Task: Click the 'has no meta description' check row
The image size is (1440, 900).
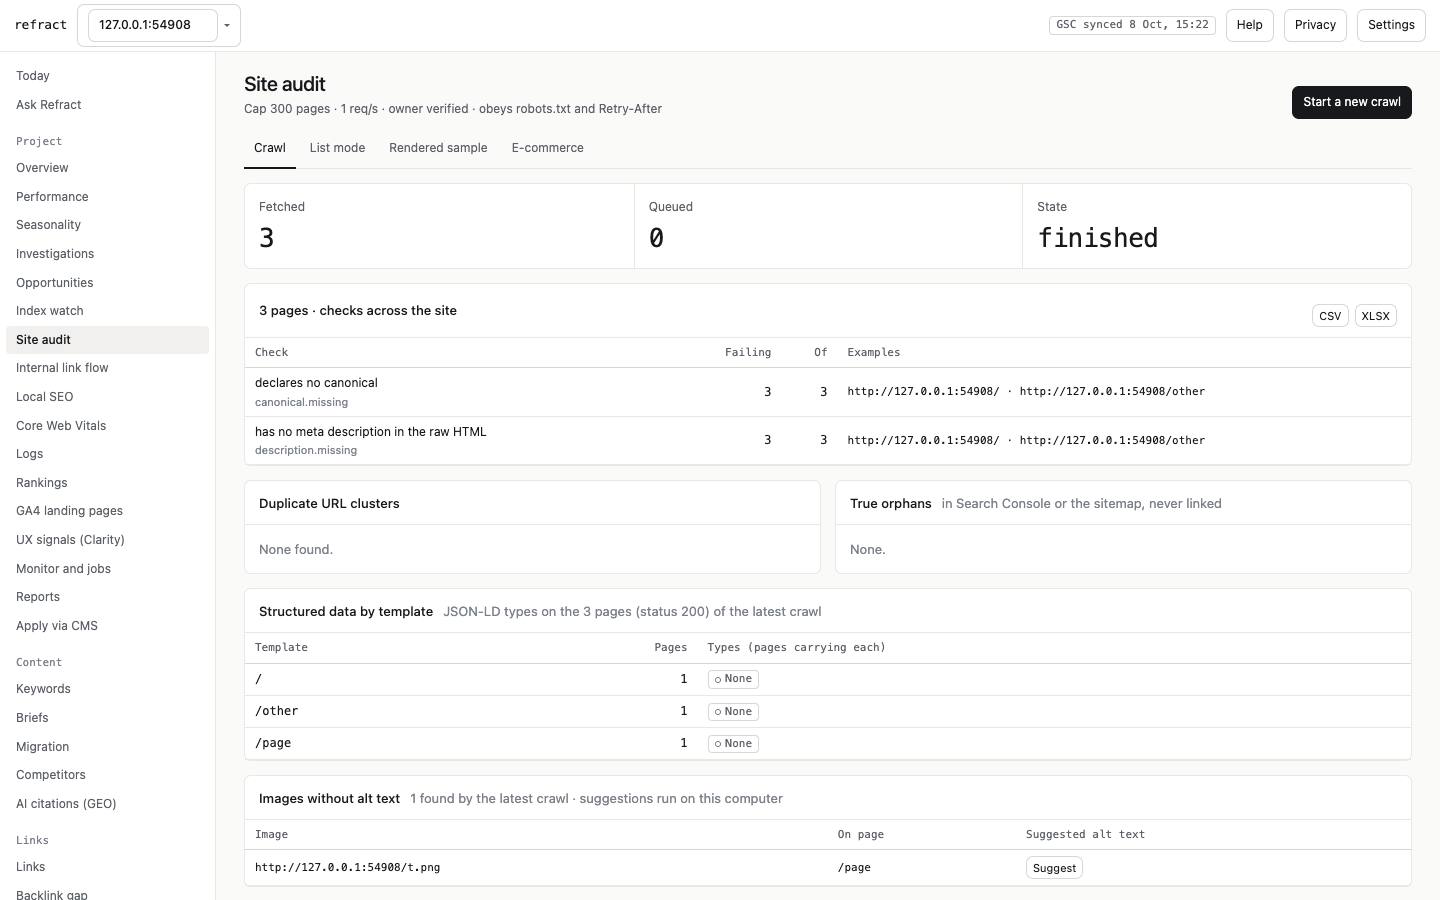Action: [828, 441]
